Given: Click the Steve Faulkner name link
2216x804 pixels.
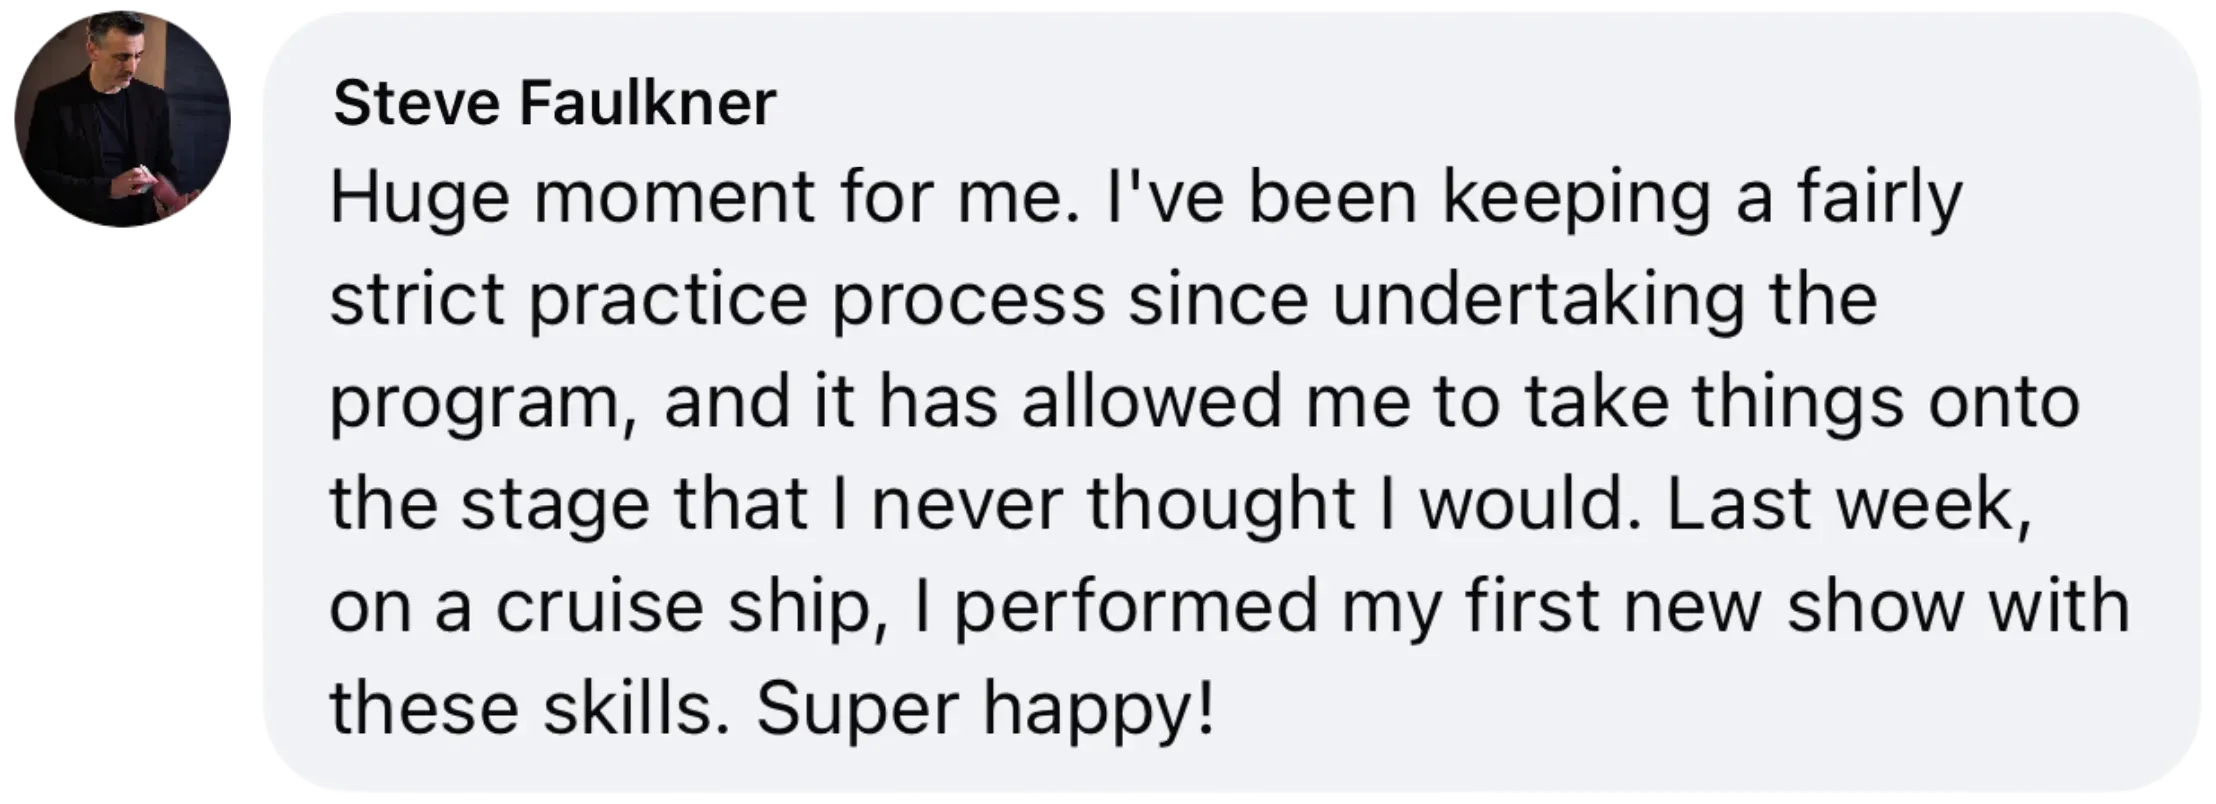Looking at the screenshot, I should click(x=555, y=102).
